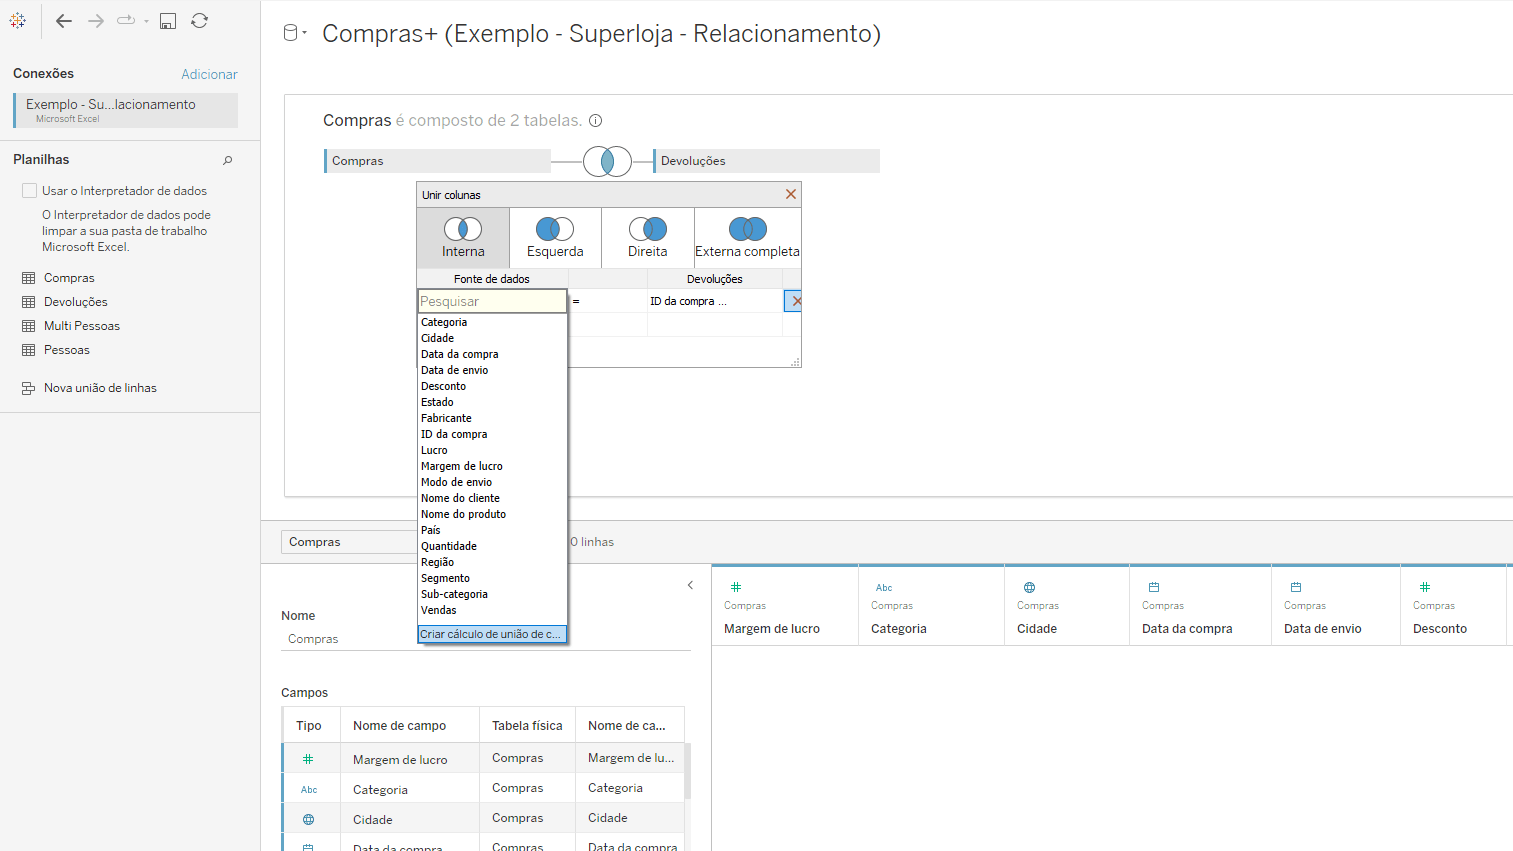Click Adicionar to add a connection
1513x851 pixels.
(209, 74)
